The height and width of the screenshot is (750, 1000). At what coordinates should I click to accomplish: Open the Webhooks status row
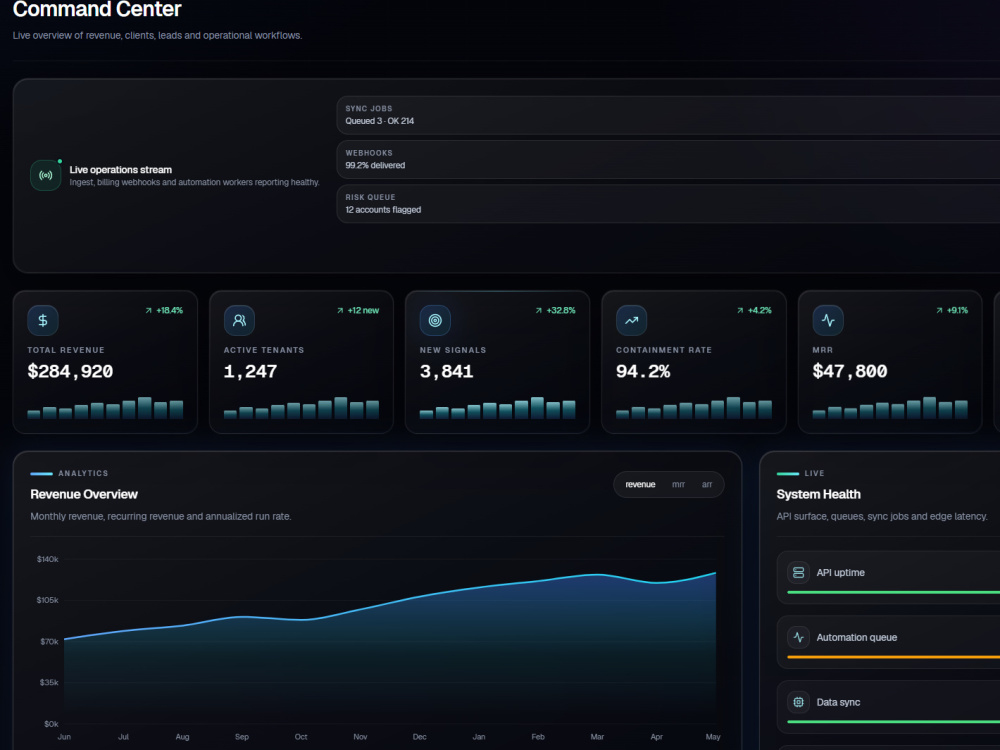click(668, 159)
